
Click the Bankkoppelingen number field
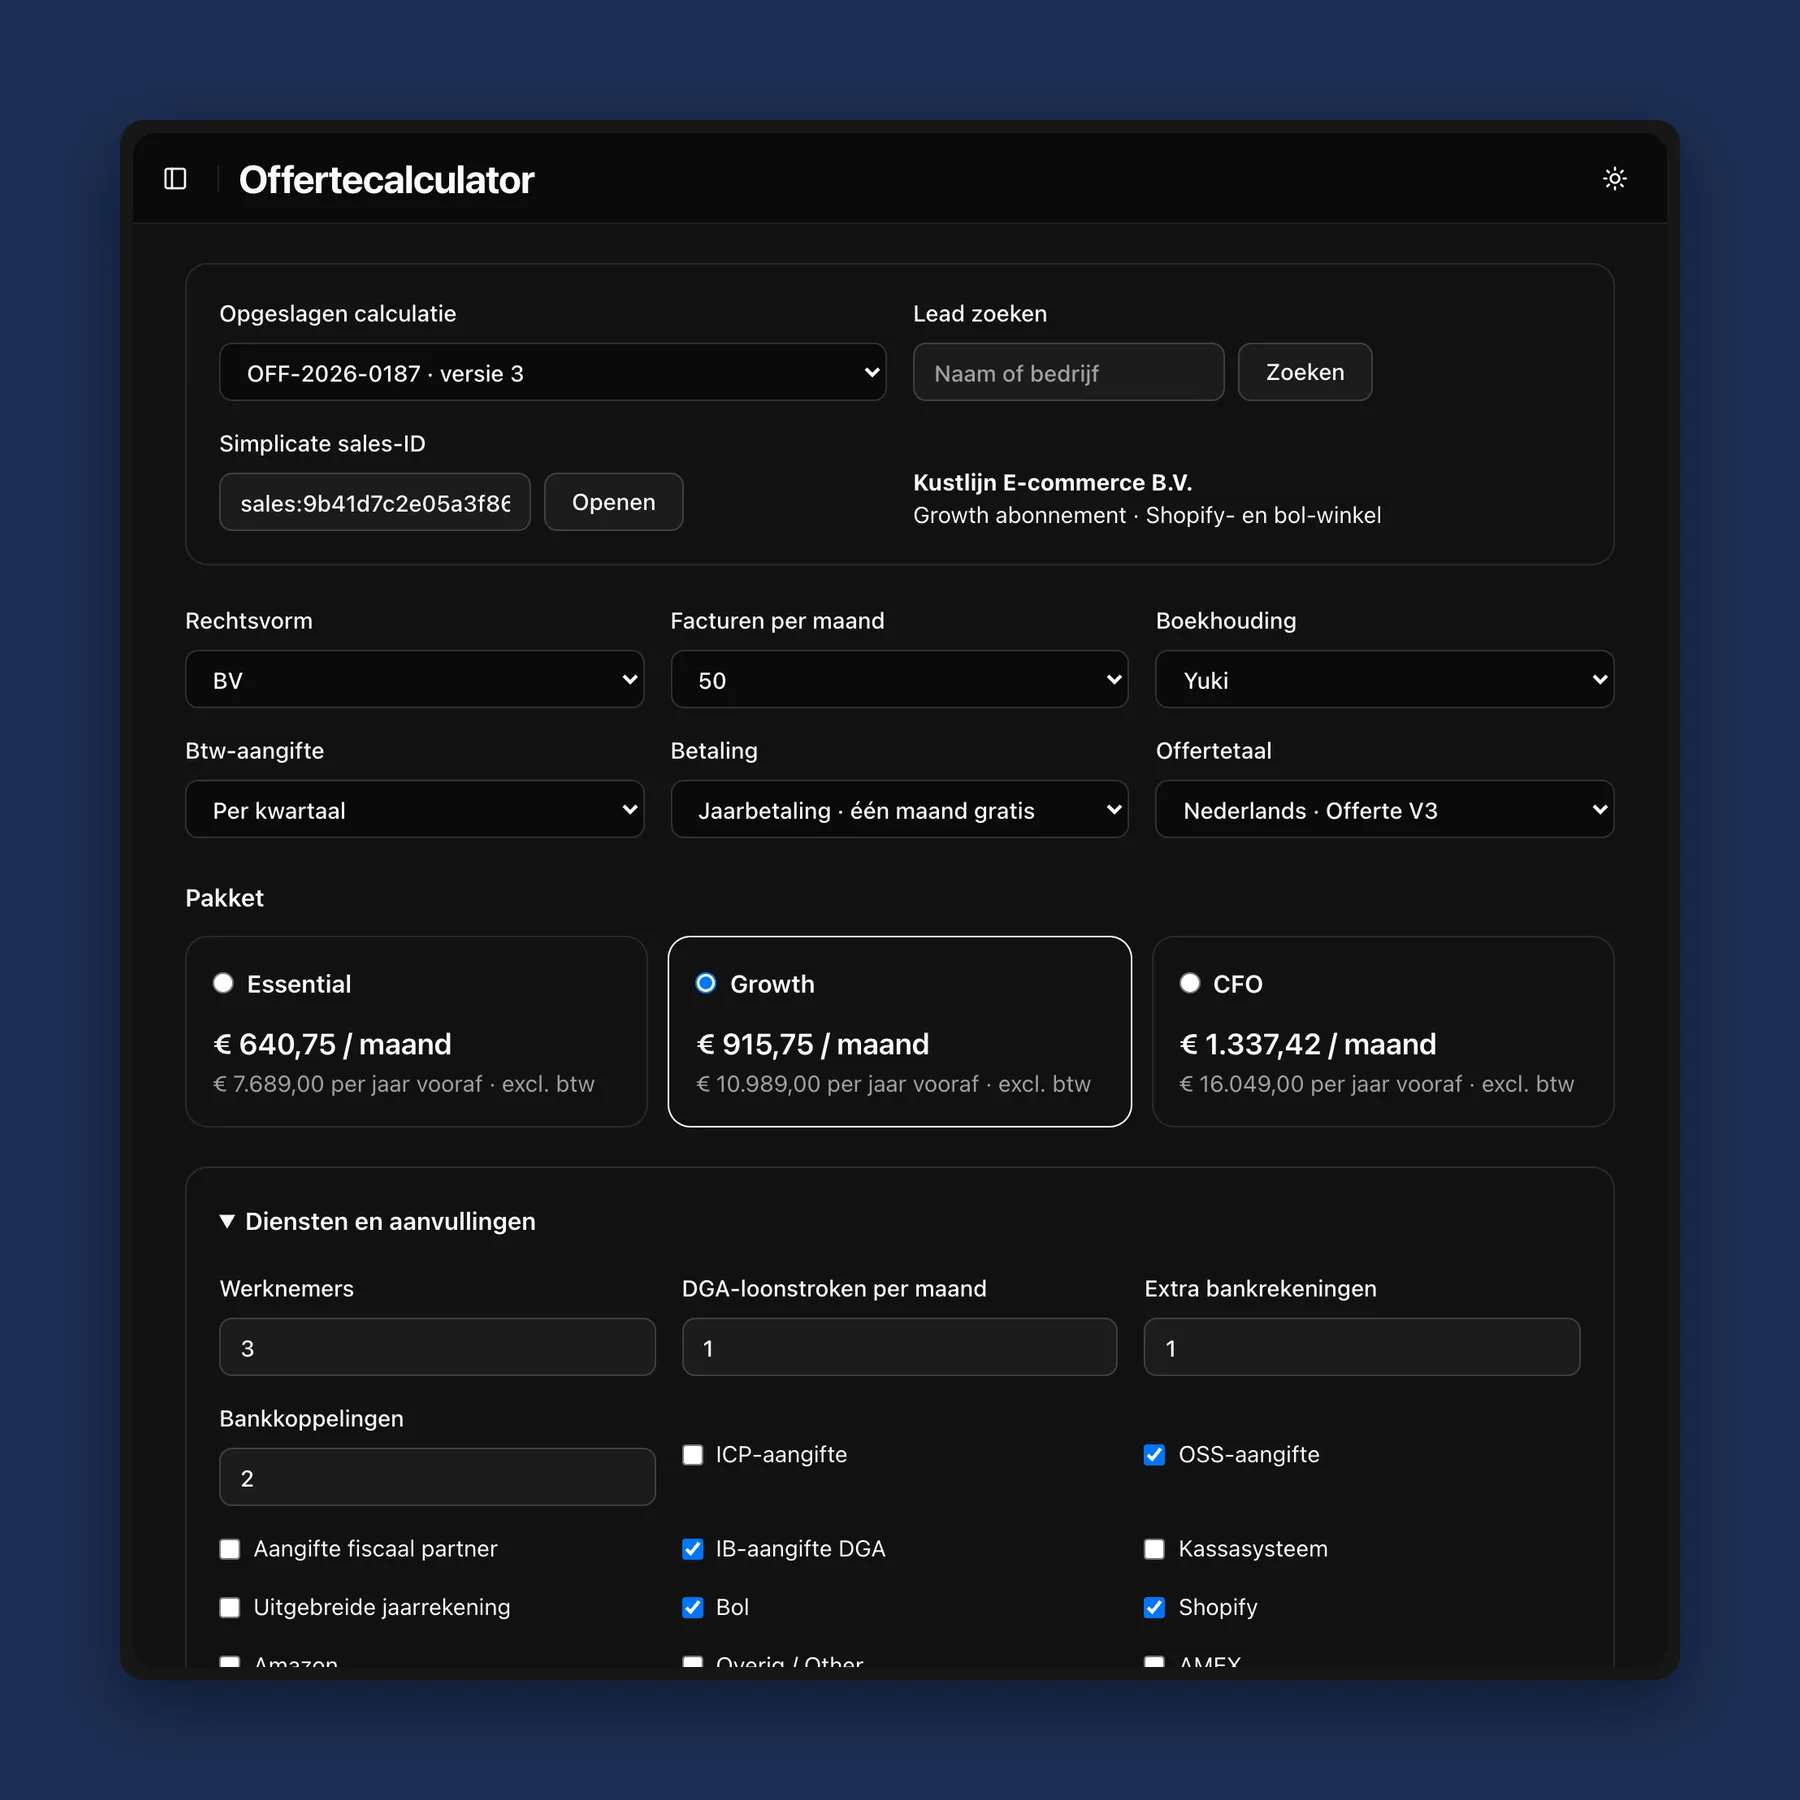point(437,1478)
